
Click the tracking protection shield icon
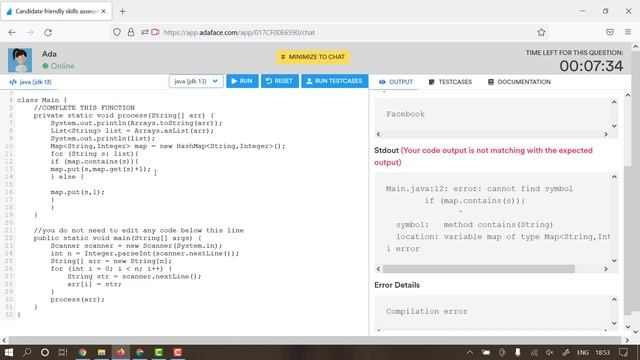(x=117, y=32)
